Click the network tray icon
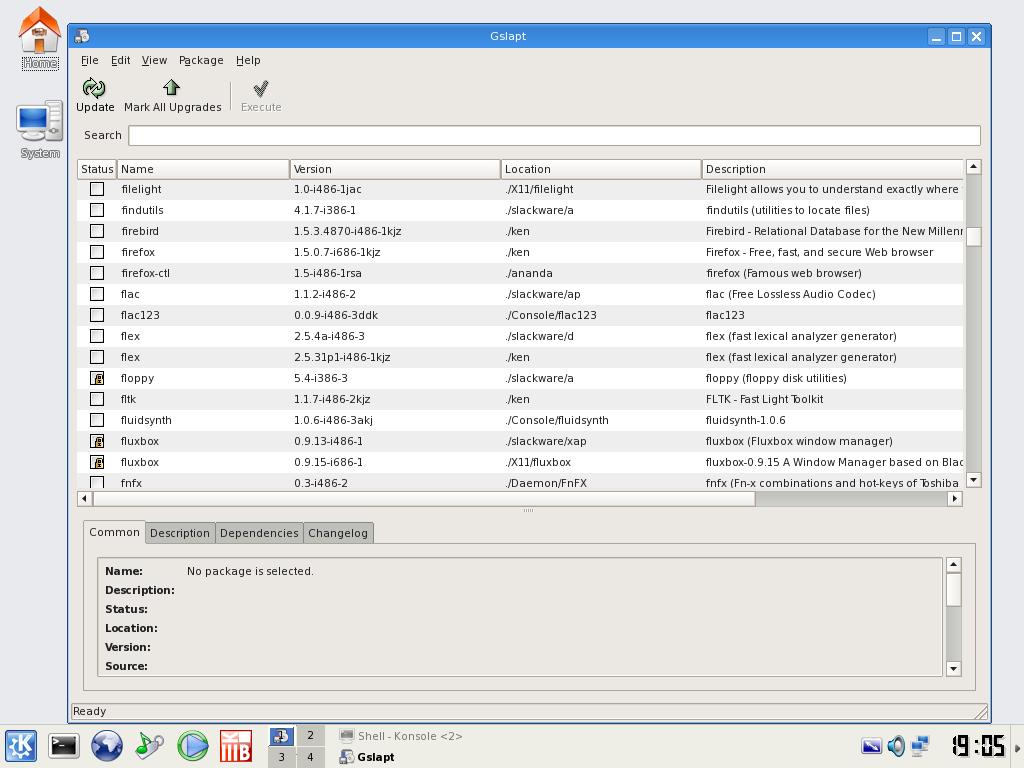The width and height of the screenshot is (1024, 768). tap(920, 746)
